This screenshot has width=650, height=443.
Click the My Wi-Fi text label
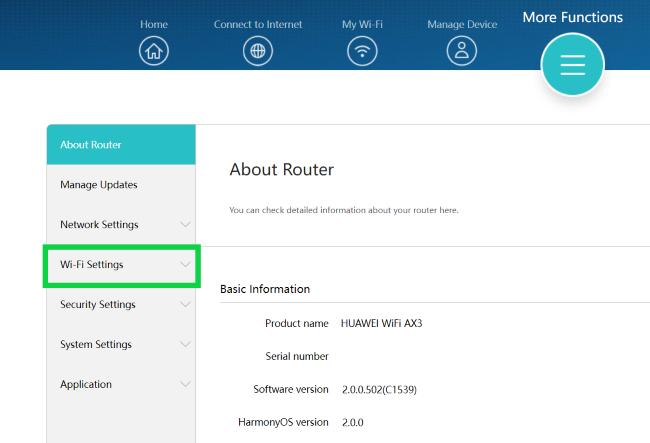362,24
